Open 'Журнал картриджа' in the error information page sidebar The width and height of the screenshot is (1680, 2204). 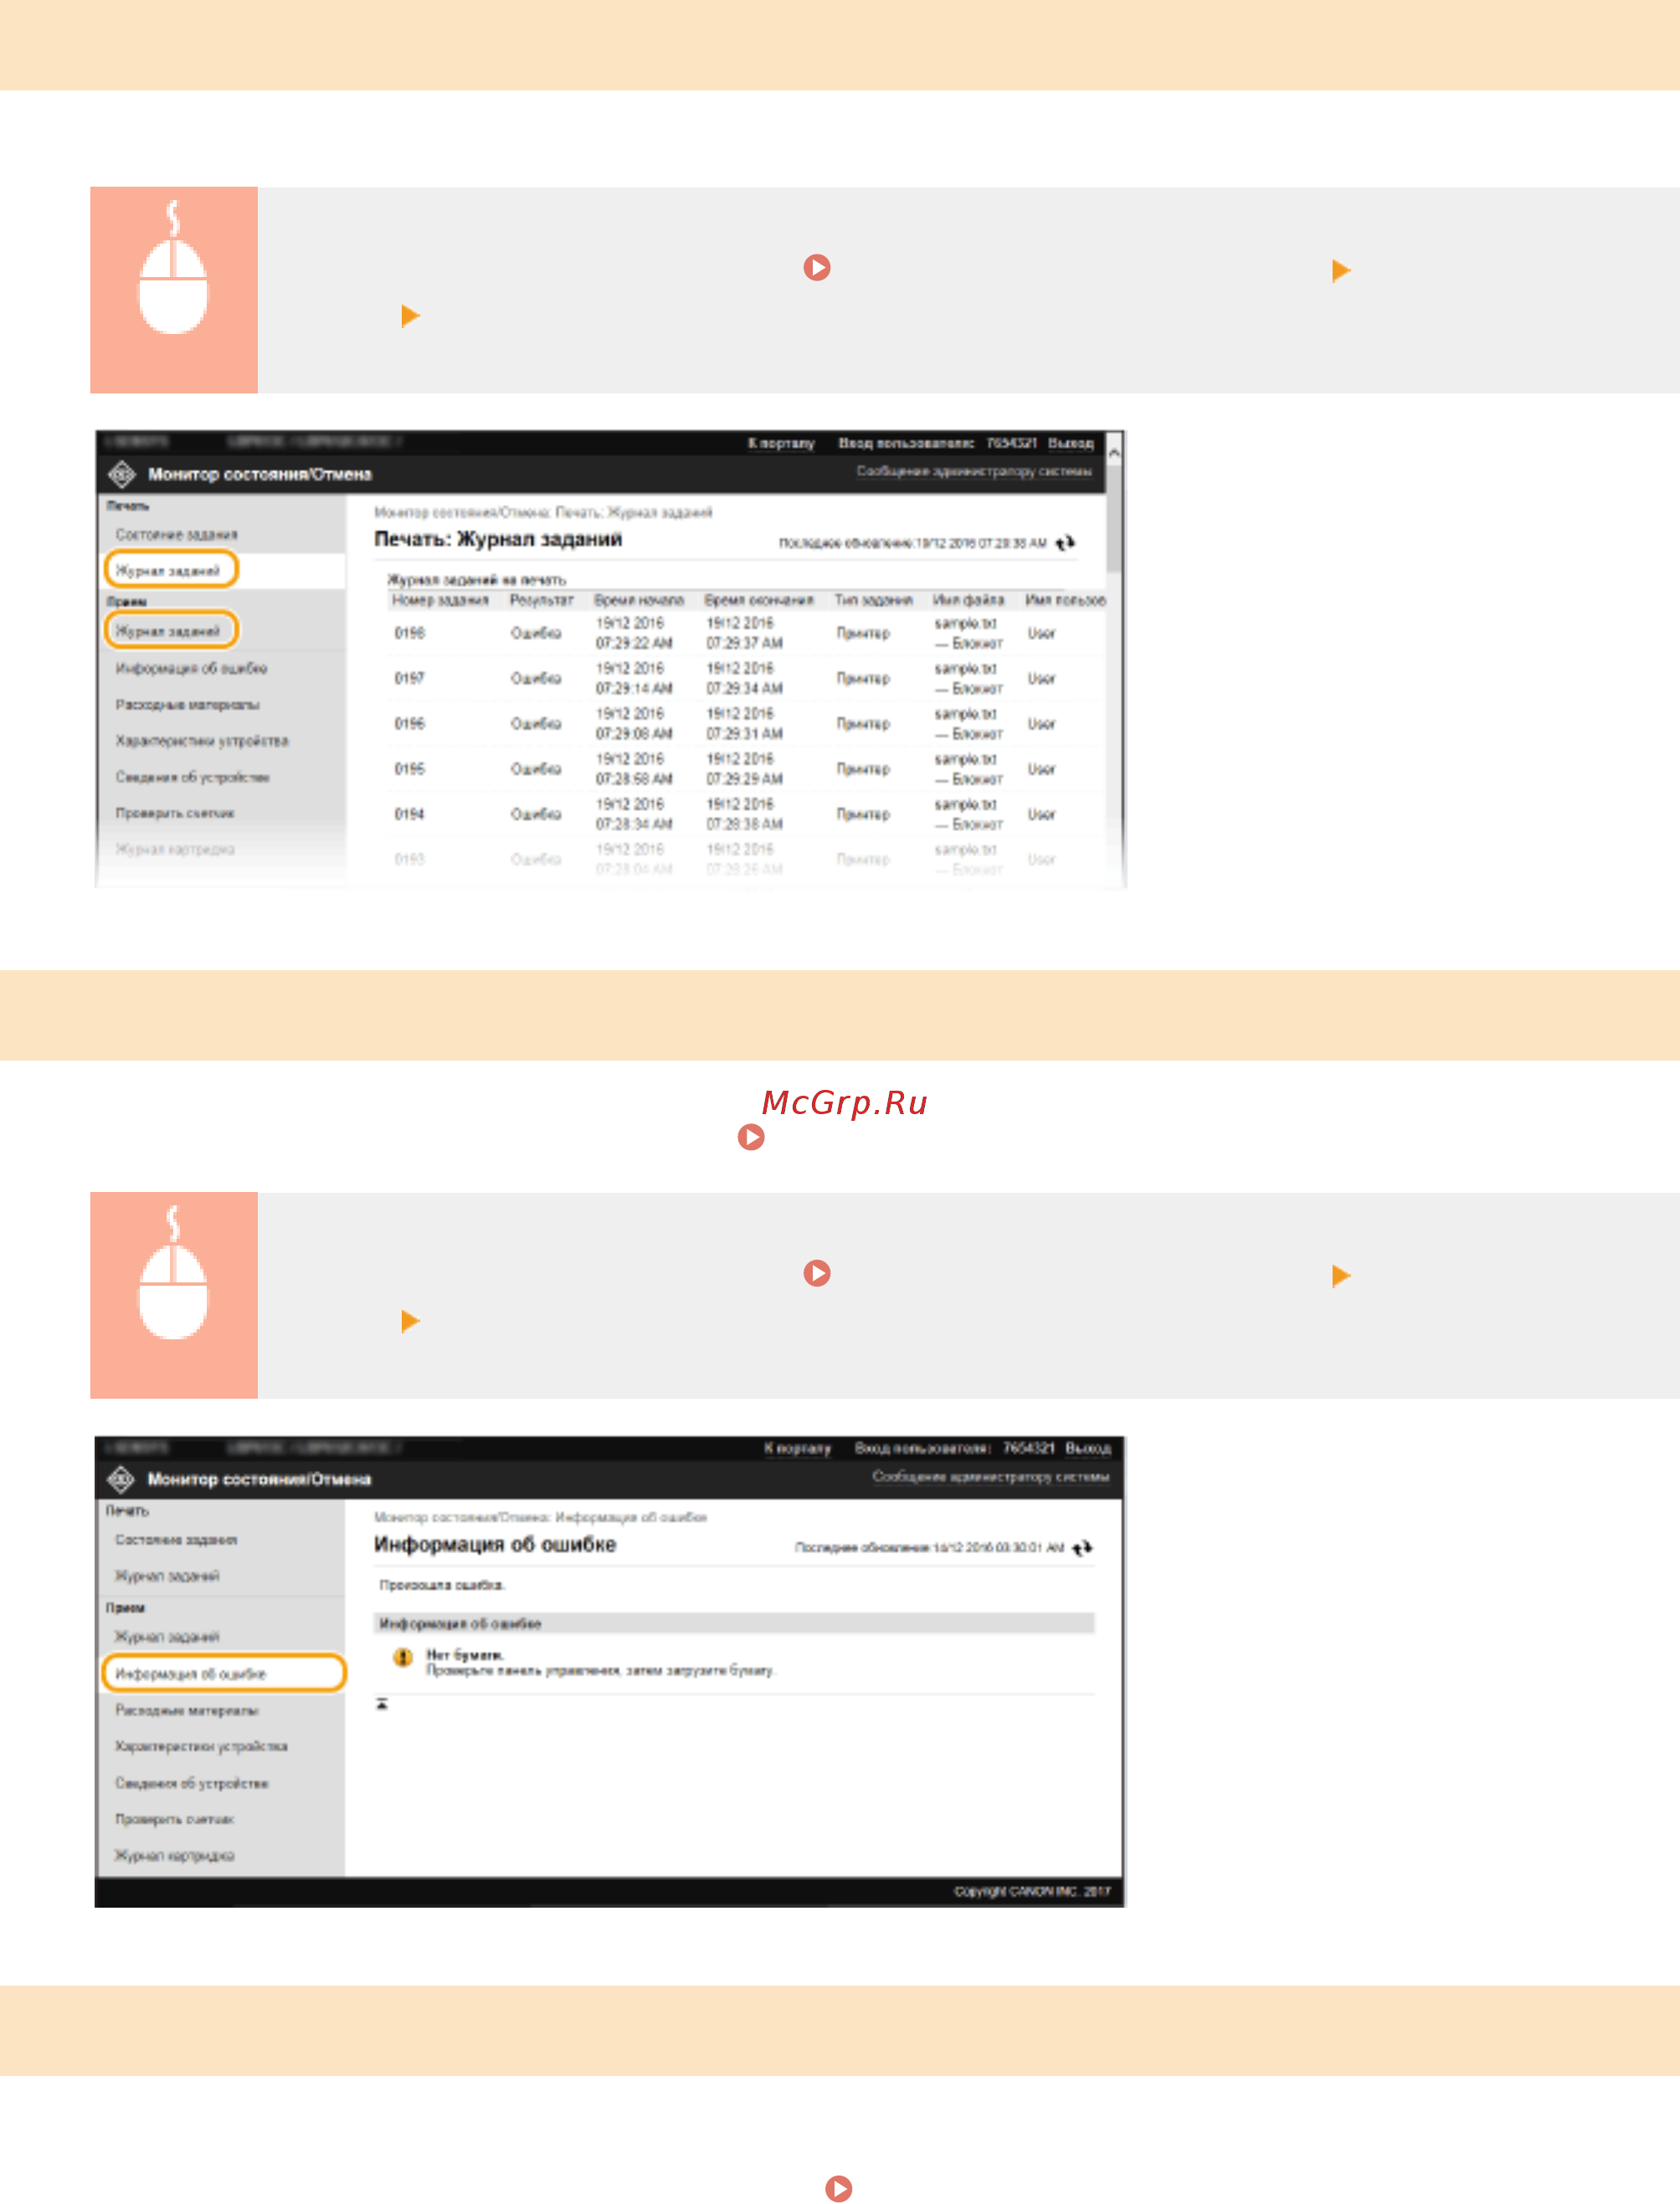click(x=174, y=1855)
